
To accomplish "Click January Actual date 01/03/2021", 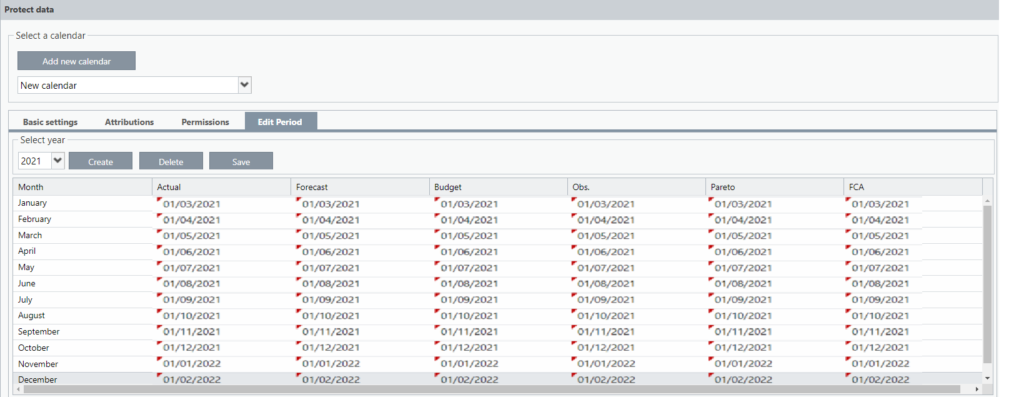I will 192,204.
